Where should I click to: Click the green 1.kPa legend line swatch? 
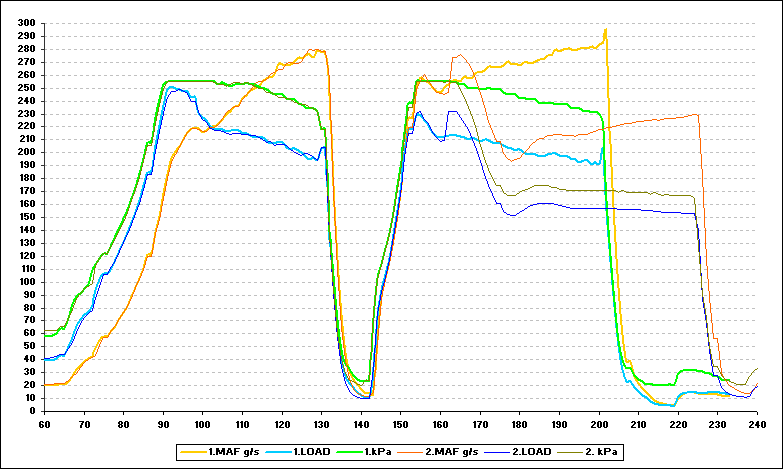pos(350,452)
